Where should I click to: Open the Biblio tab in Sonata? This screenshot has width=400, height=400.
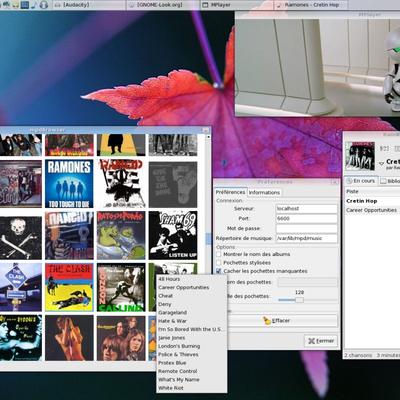pos(390,181)
